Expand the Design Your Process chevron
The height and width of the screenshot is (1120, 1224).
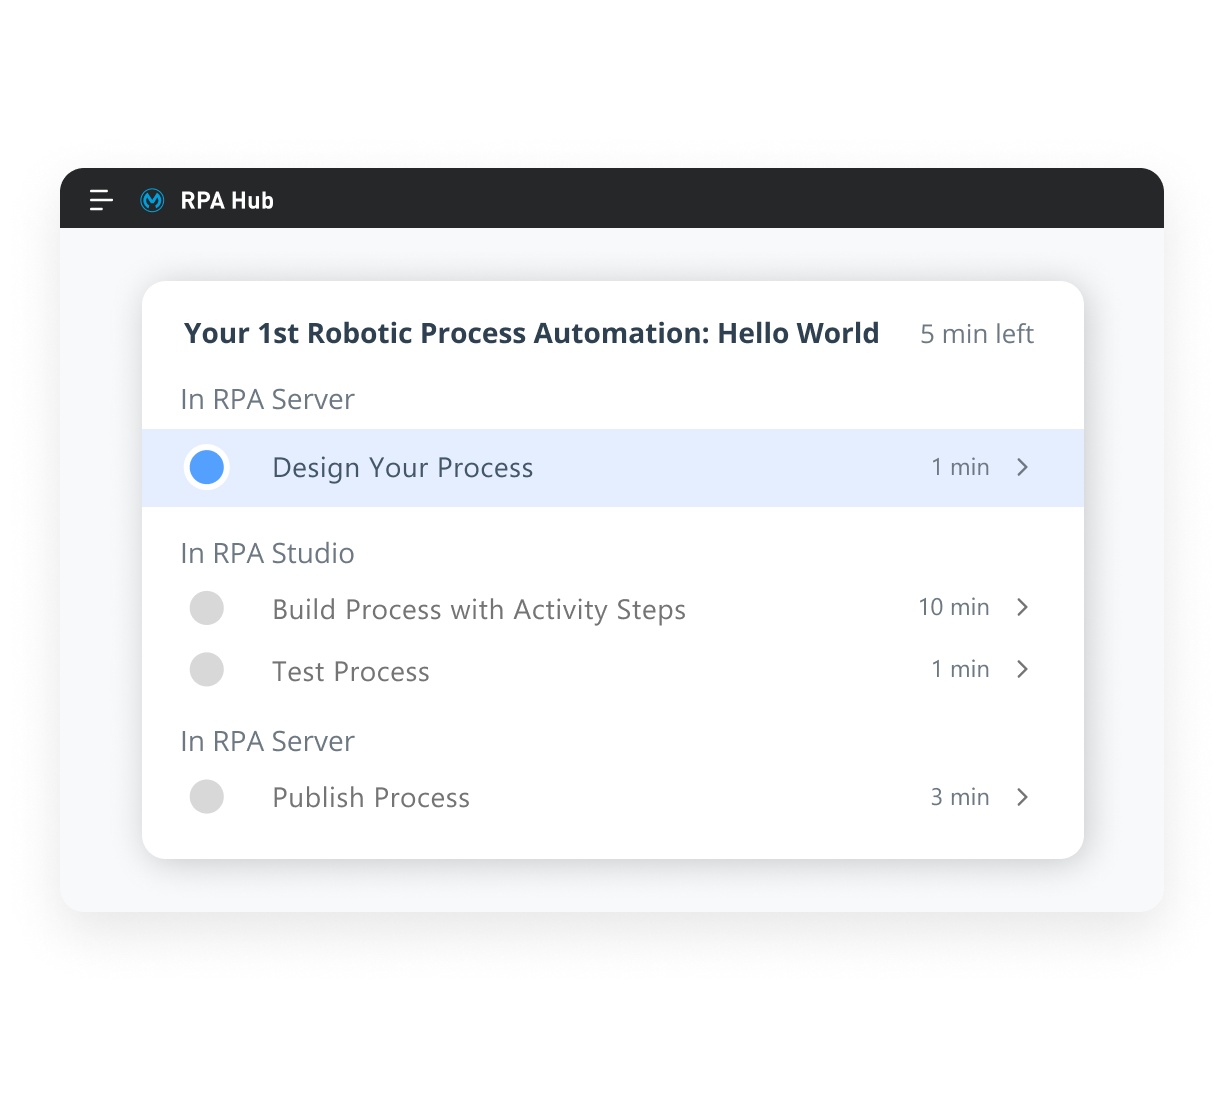coord(1022,467)
